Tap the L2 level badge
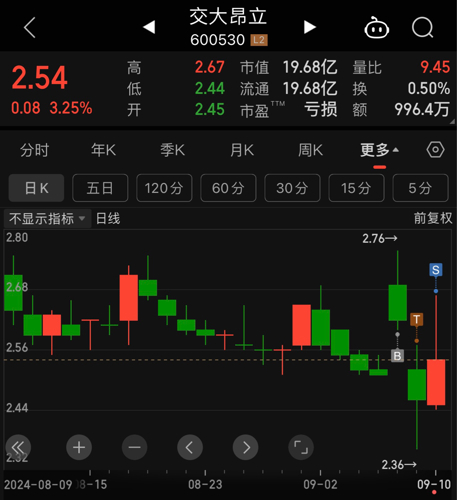The width and height of the screenshot is (457, 500). [x=259, y=40]
